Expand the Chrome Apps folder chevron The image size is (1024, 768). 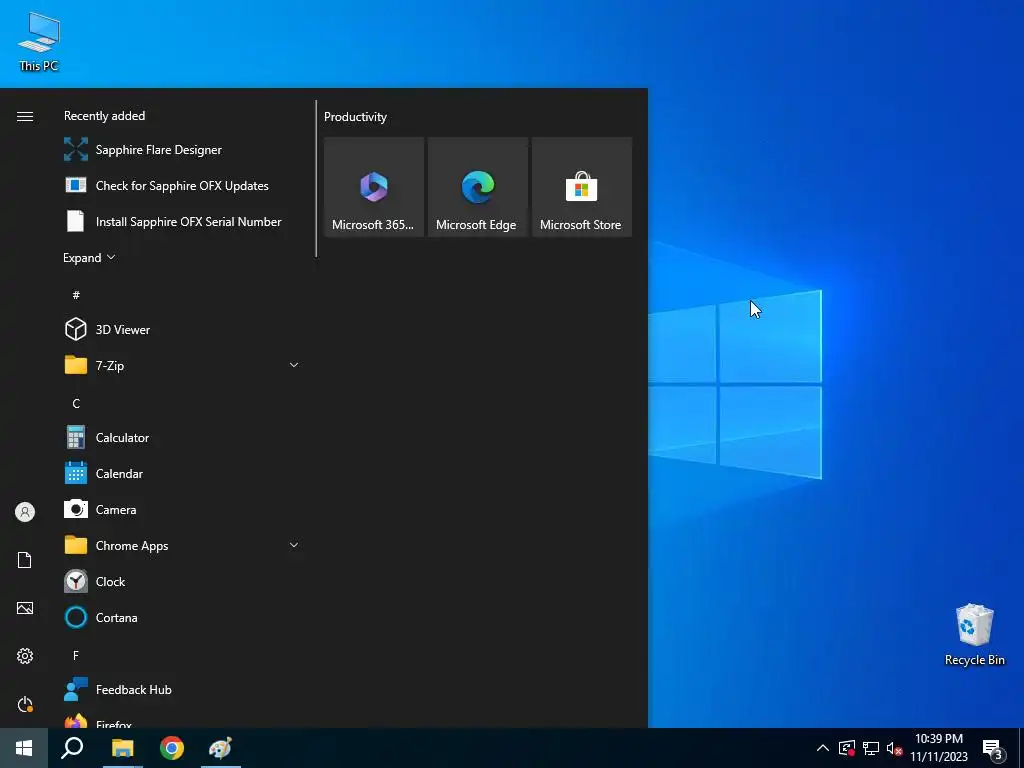pyautogui.click(x=294, y=545)
